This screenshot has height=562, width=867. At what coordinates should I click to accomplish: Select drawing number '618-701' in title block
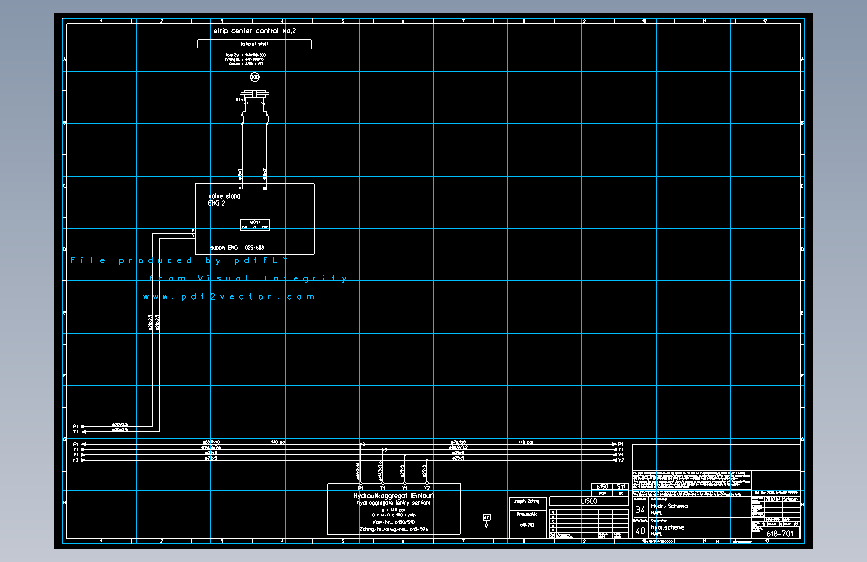point(780,534)
